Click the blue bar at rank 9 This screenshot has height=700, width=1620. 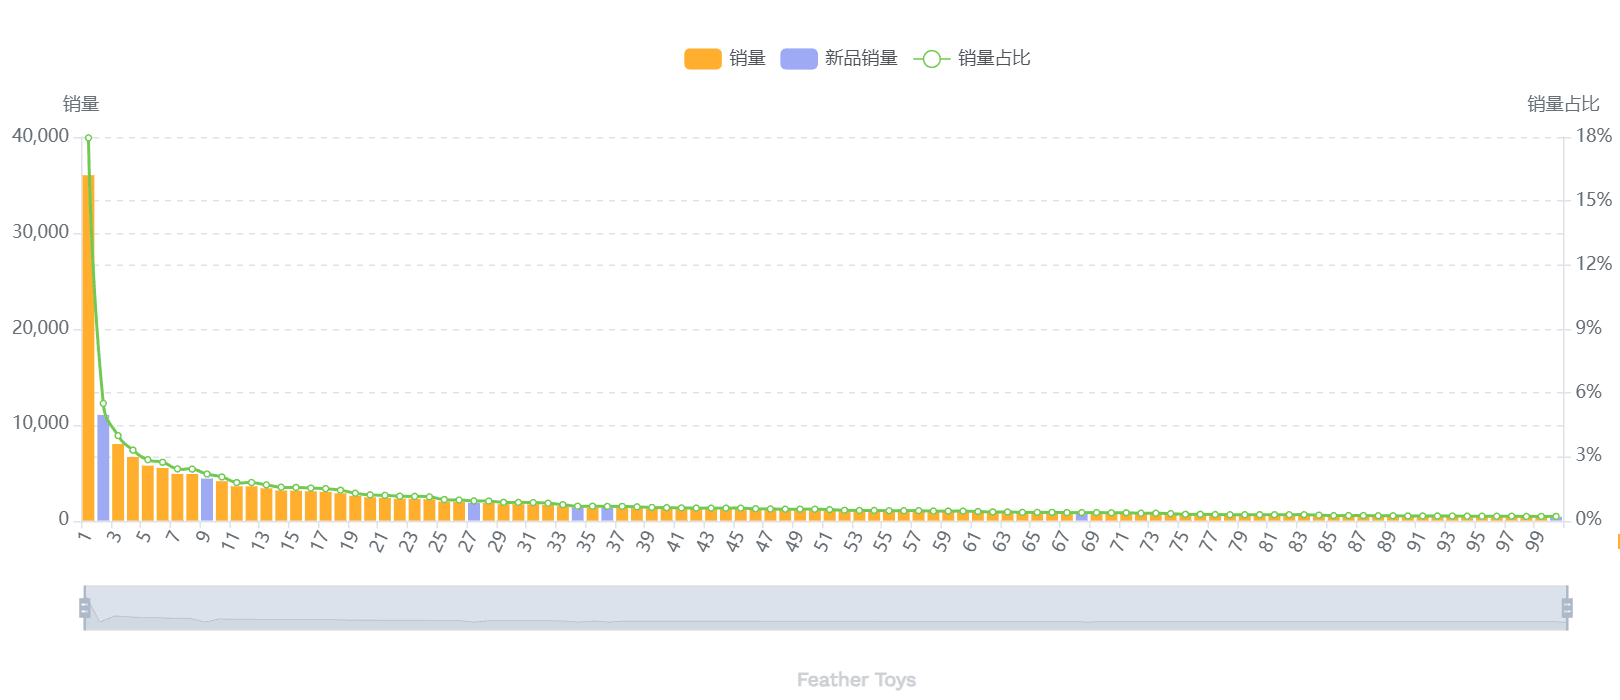pyautogui.click(x=207, y=500)
